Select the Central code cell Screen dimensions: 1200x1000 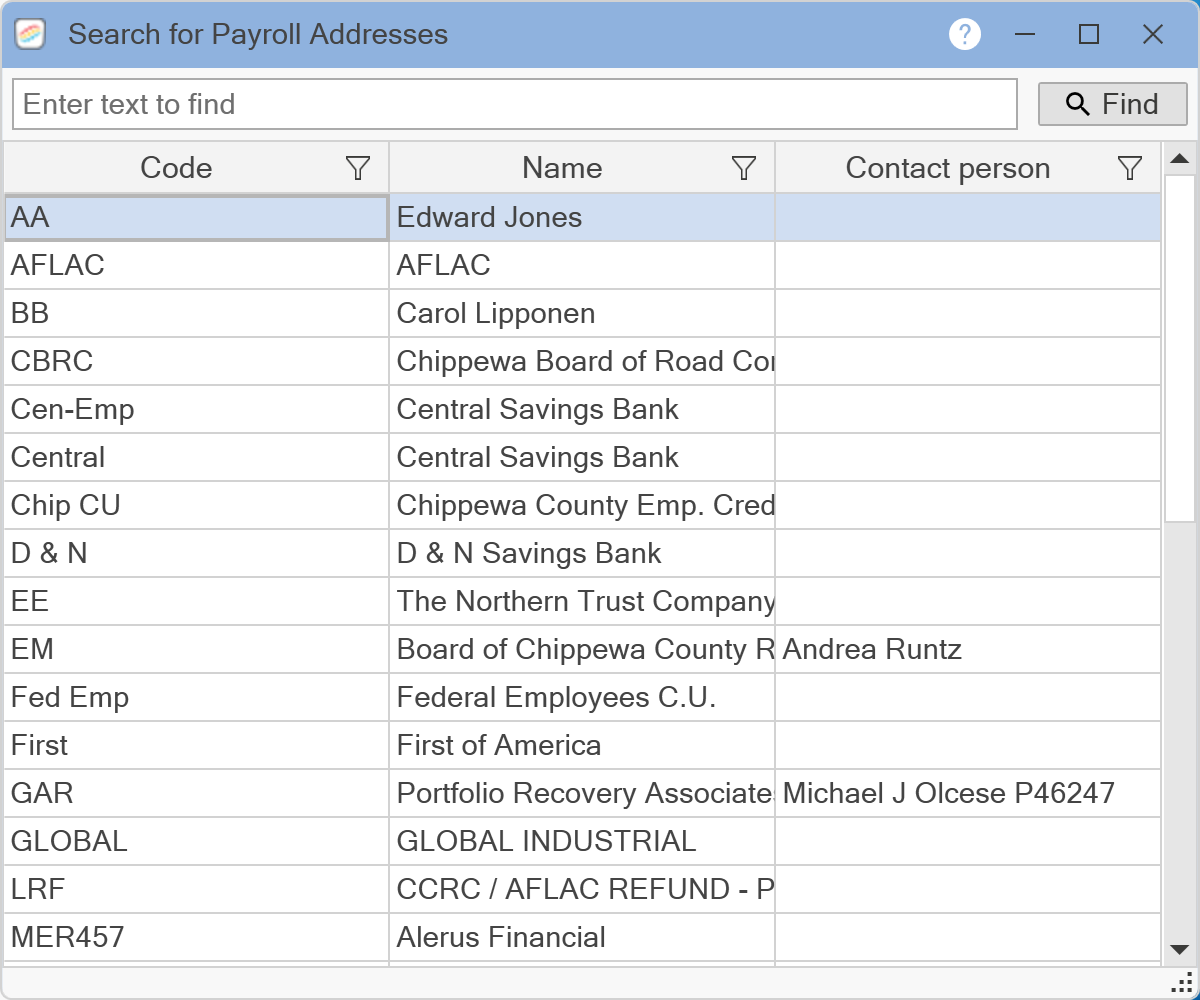(196, 458)
